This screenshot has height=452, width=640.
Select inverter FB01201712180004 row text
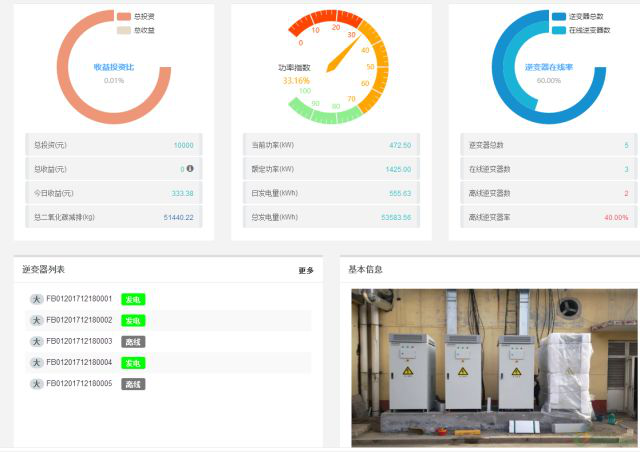[79, 362]
